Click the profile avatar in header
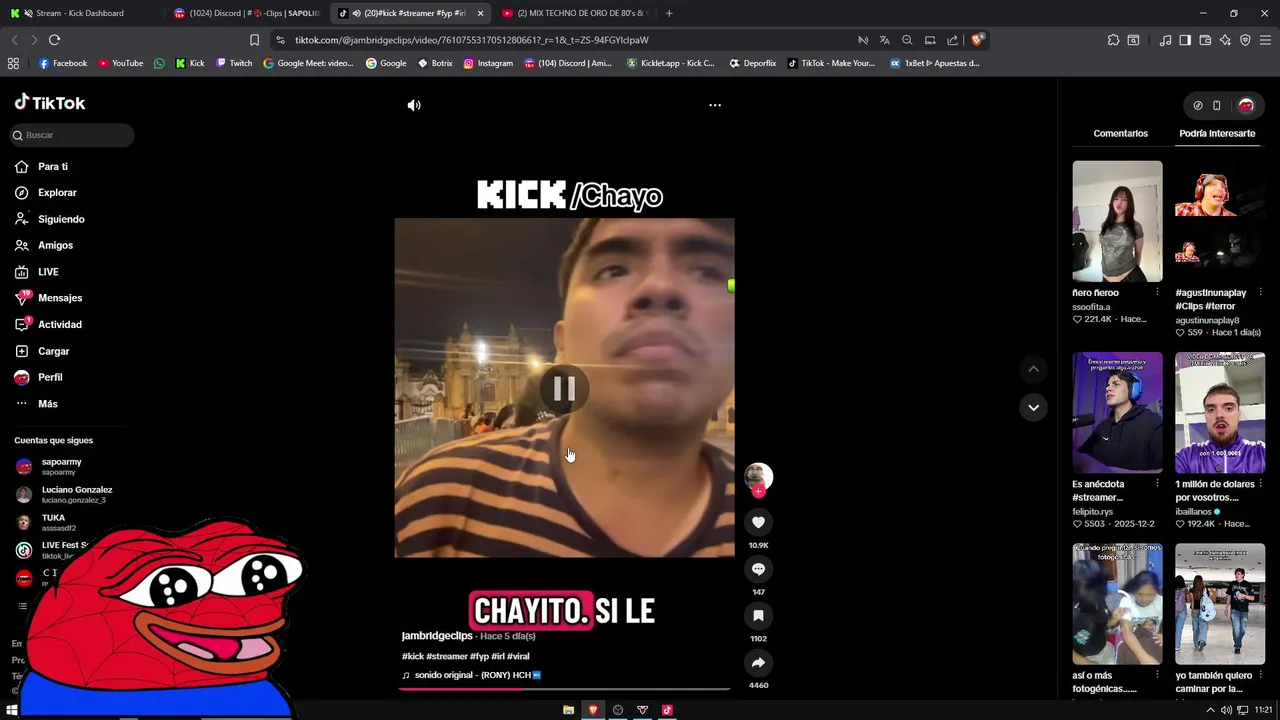Viewport: 1280px width, 720px height. click(1246, 105)
